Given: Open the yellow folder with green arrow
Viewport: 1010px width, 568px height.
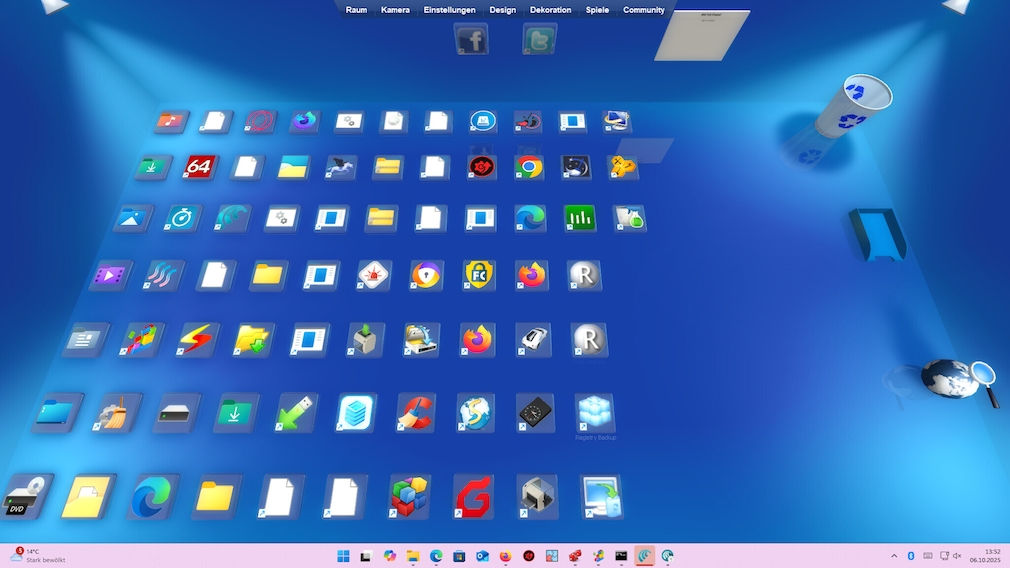Looking at the screenshot, I should click(x=252, y=339).
